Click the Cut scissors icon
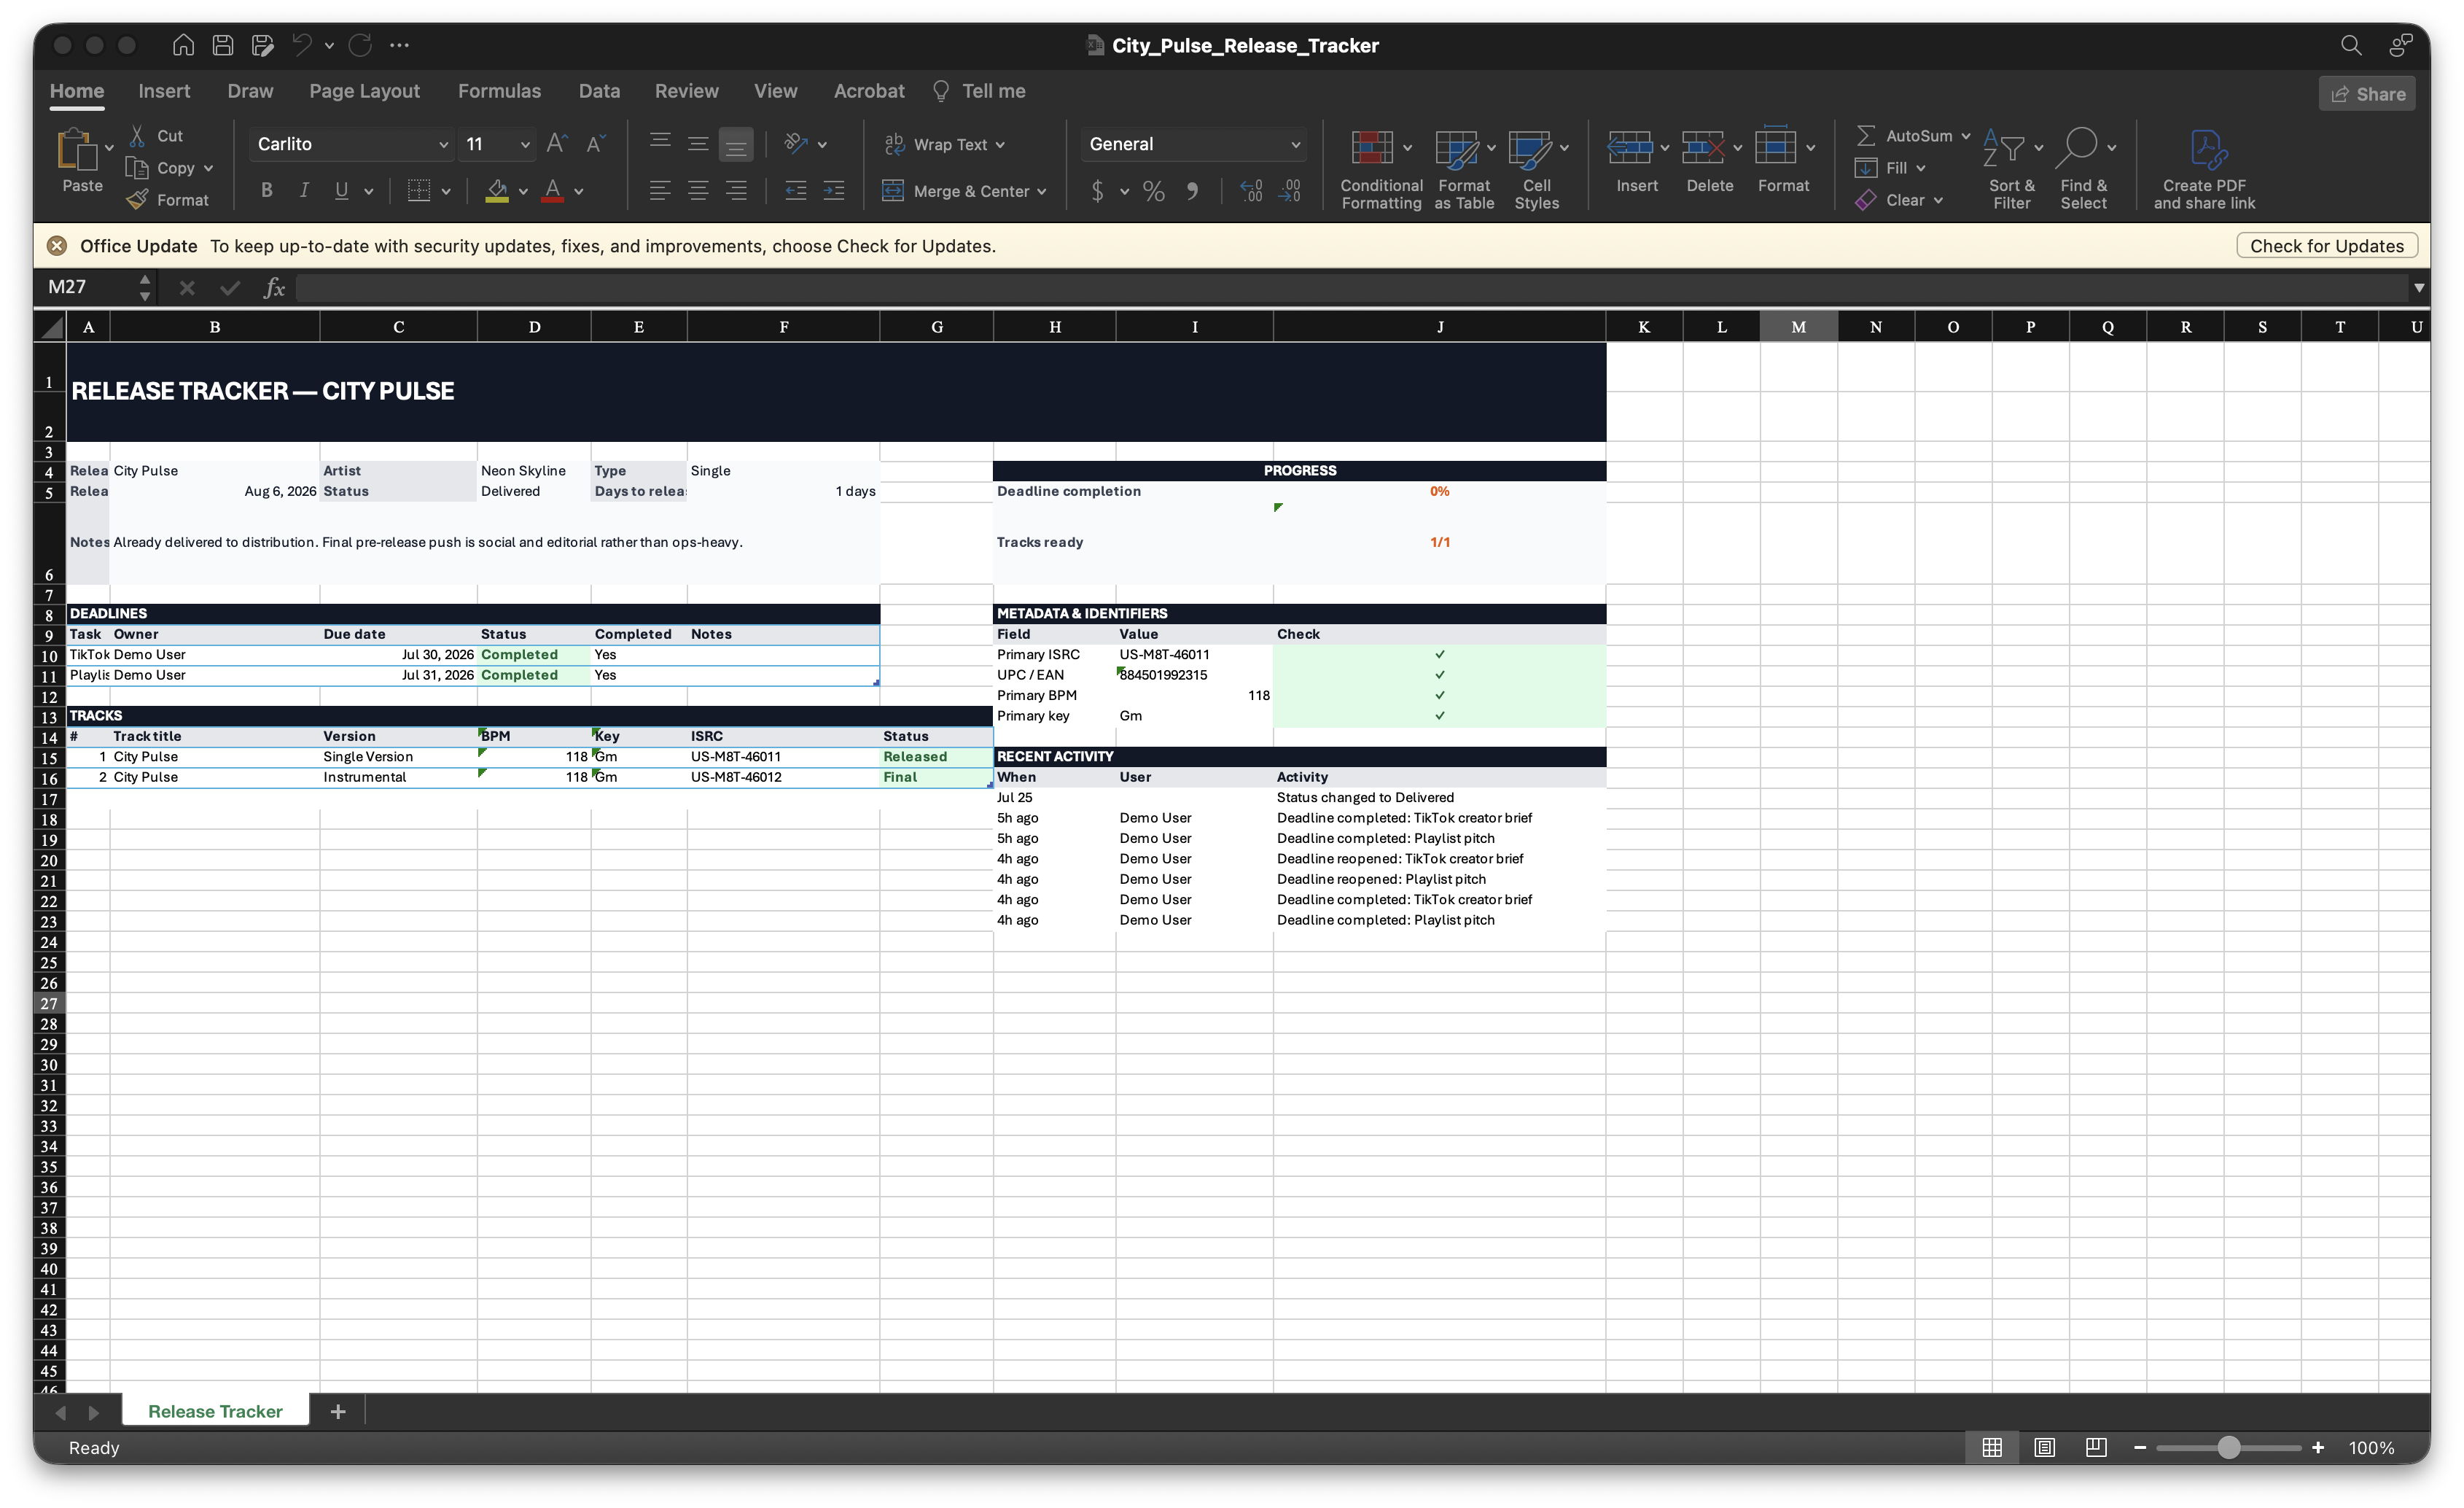The height and width of the screenshot is (1508, 2464). coord(138,135)
